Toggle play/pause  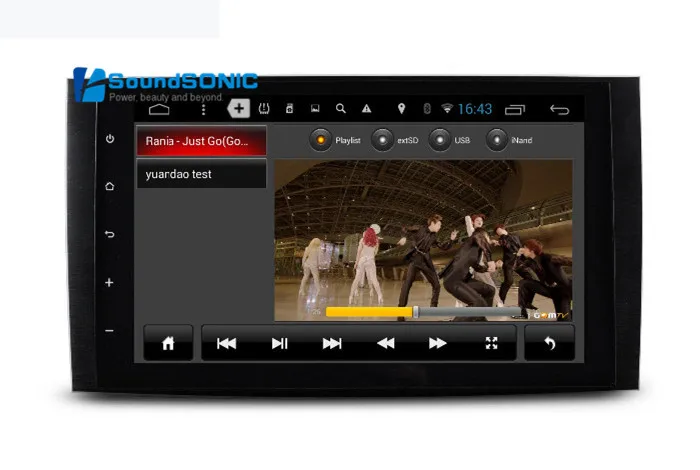click(x=279, y=343)
